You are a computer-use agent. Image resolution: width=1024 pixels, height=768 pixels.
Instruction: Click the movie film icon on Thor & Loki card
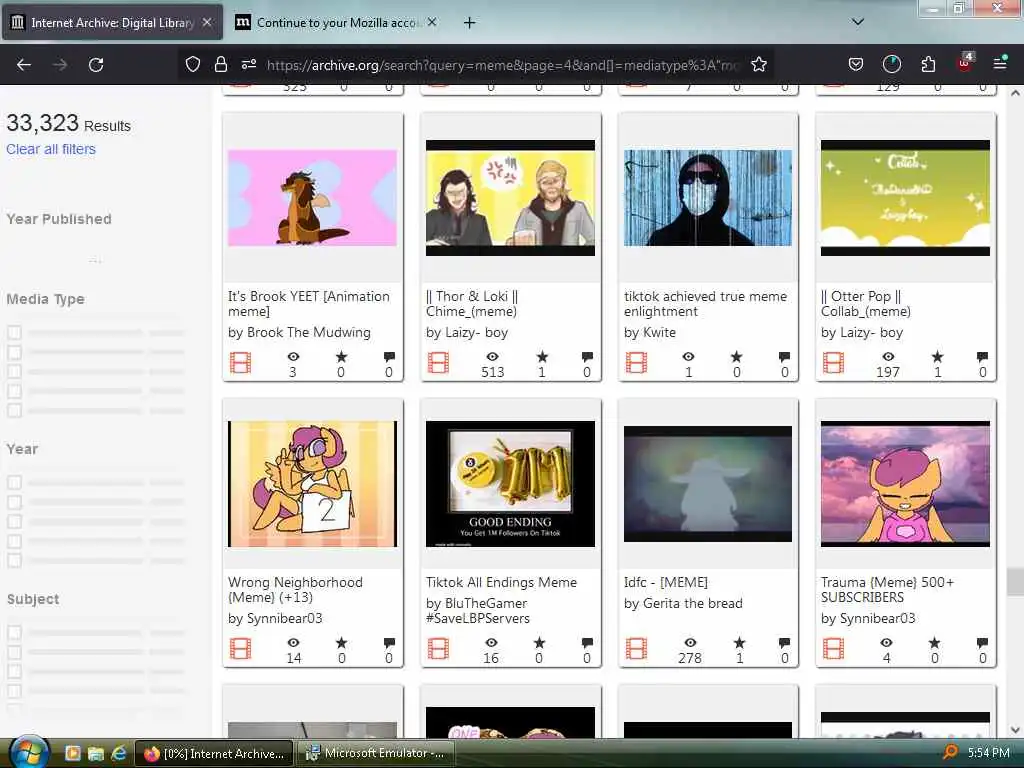[438, 362]
